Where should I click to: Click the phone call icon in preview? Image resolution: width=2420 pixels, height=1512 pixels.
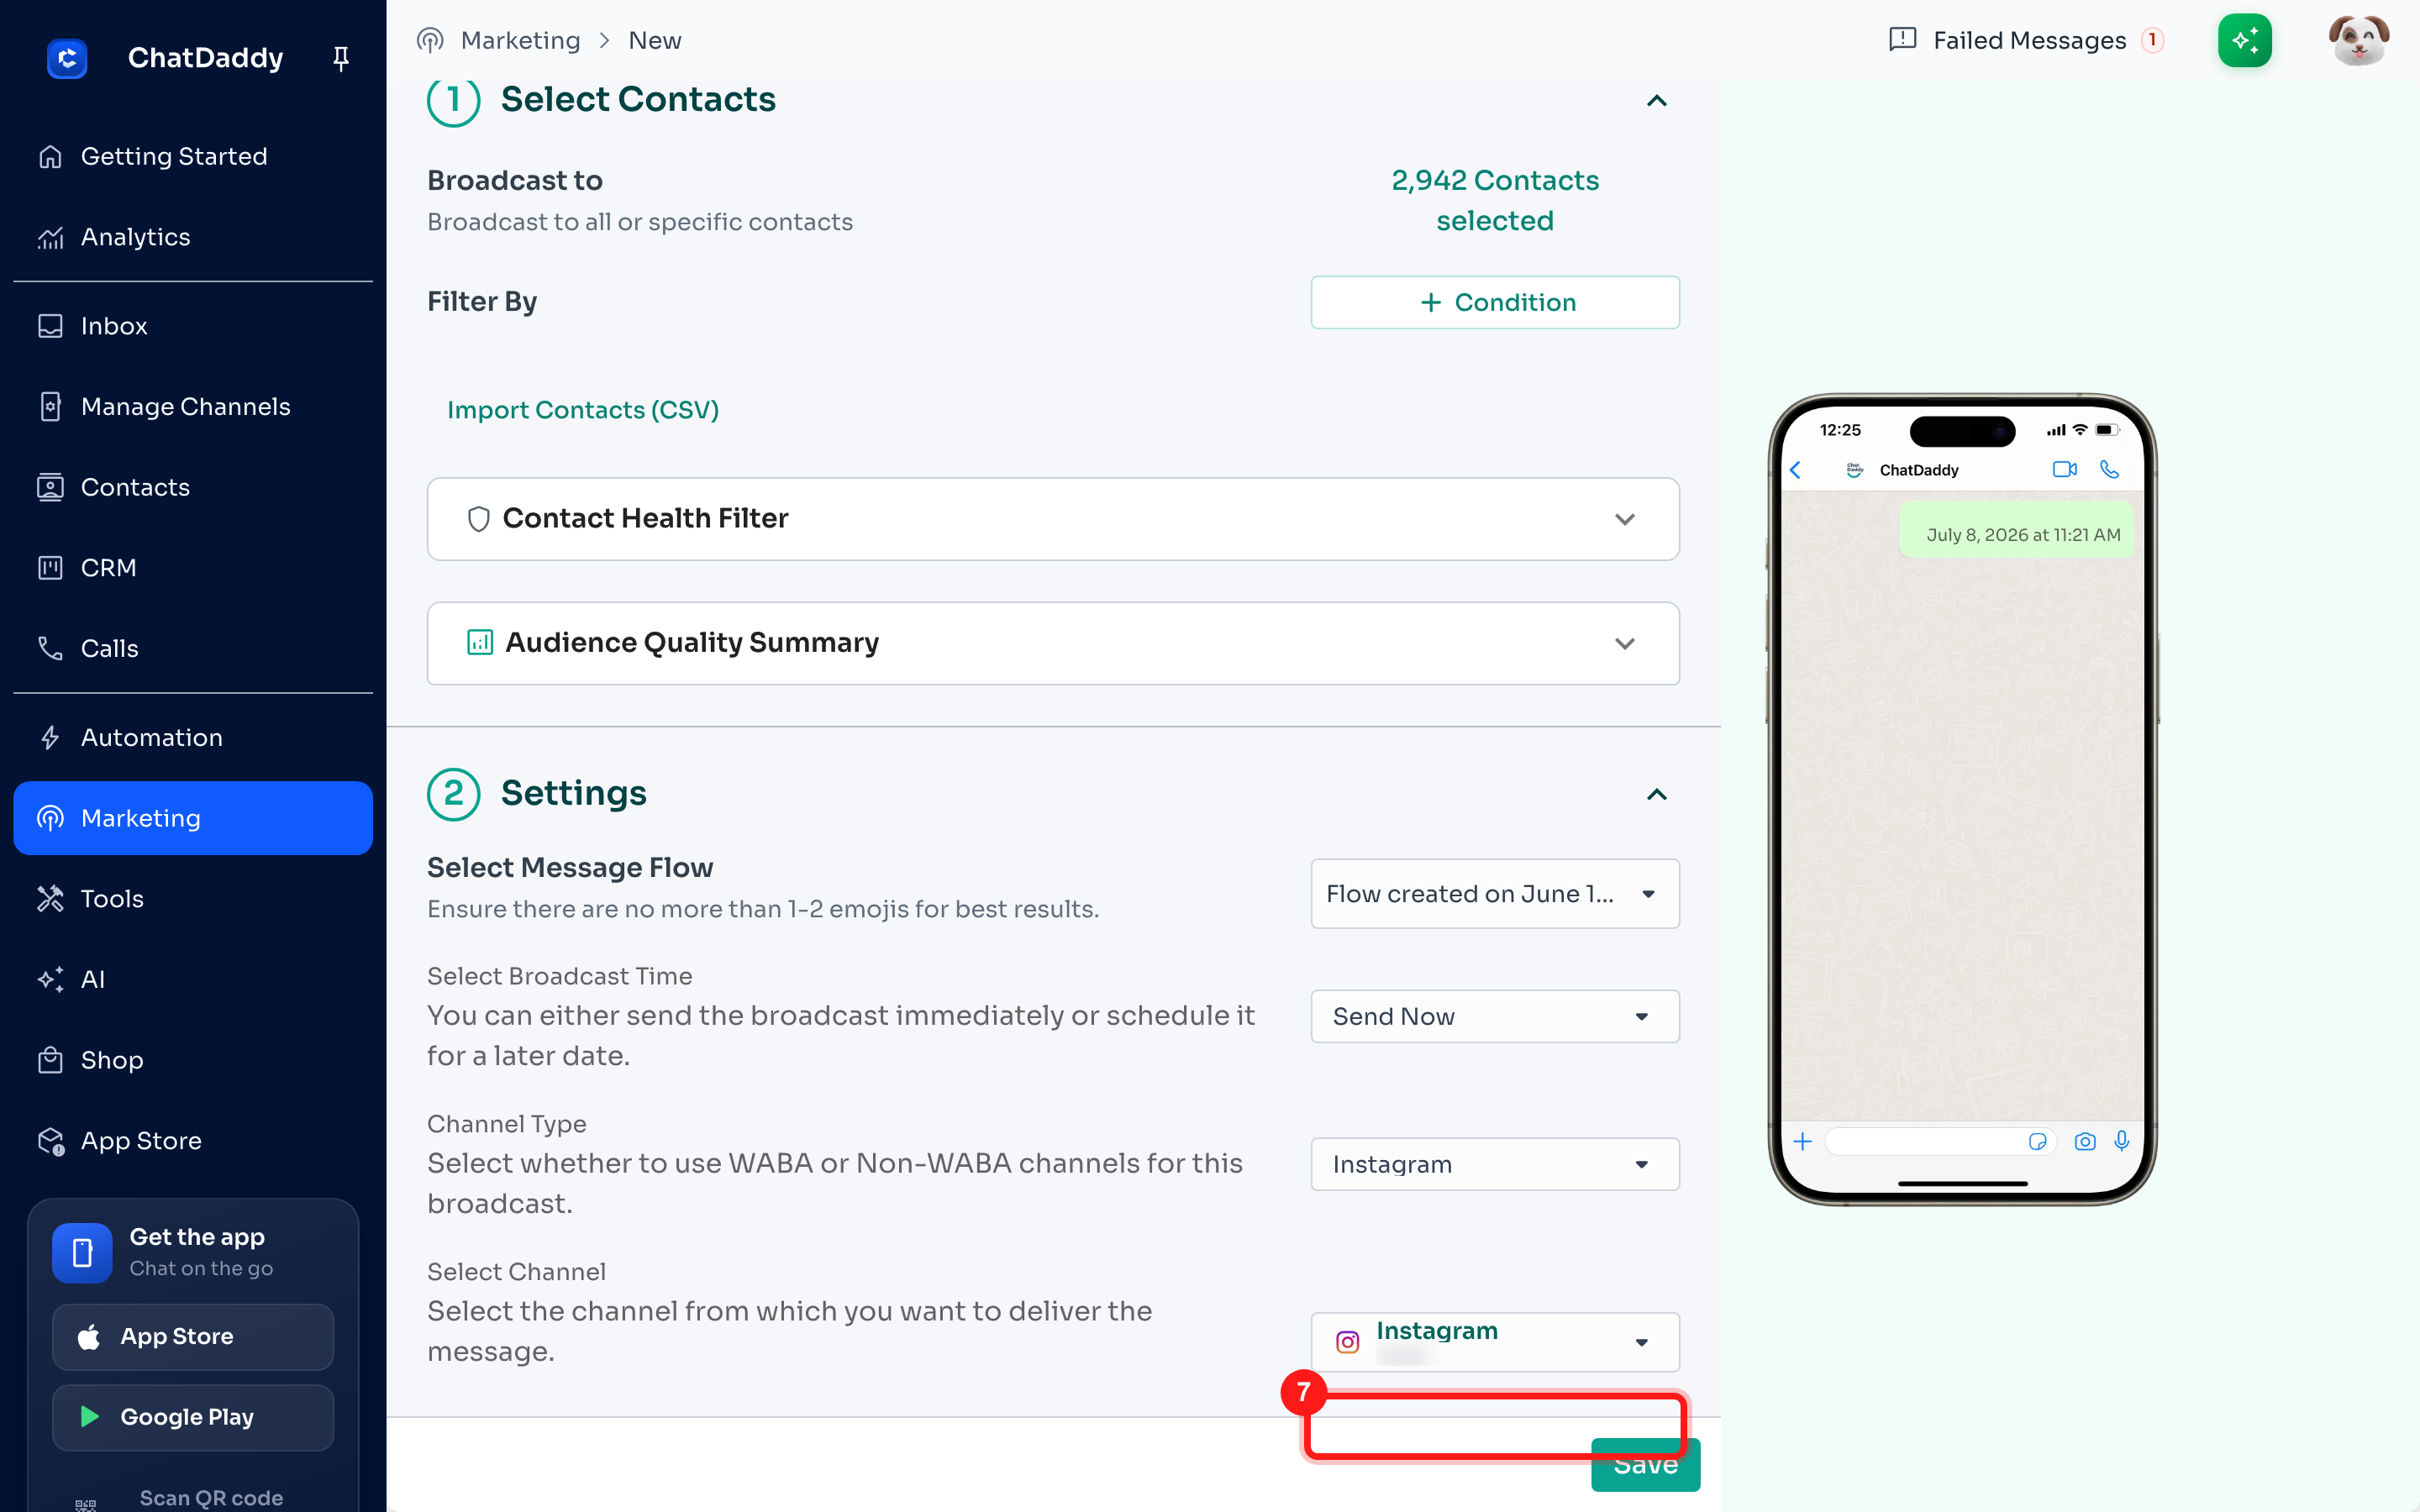pyautogui.click(x=2109, y=469)
